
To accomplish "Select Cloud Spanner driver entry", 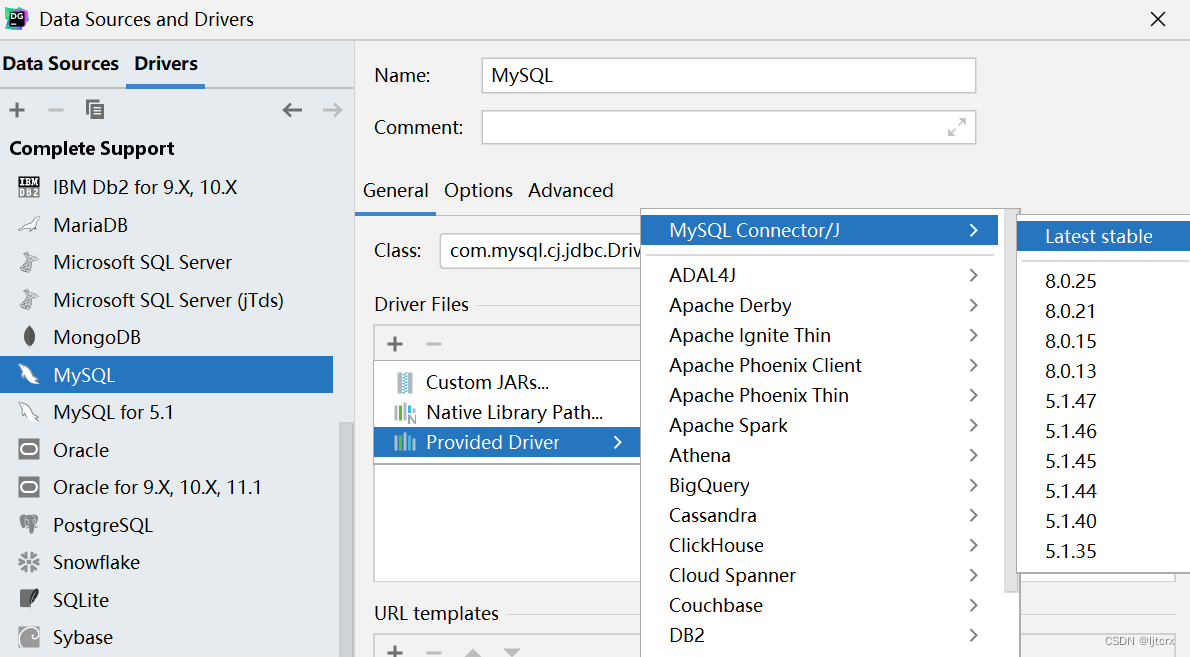I will click(x=820, y=576).
